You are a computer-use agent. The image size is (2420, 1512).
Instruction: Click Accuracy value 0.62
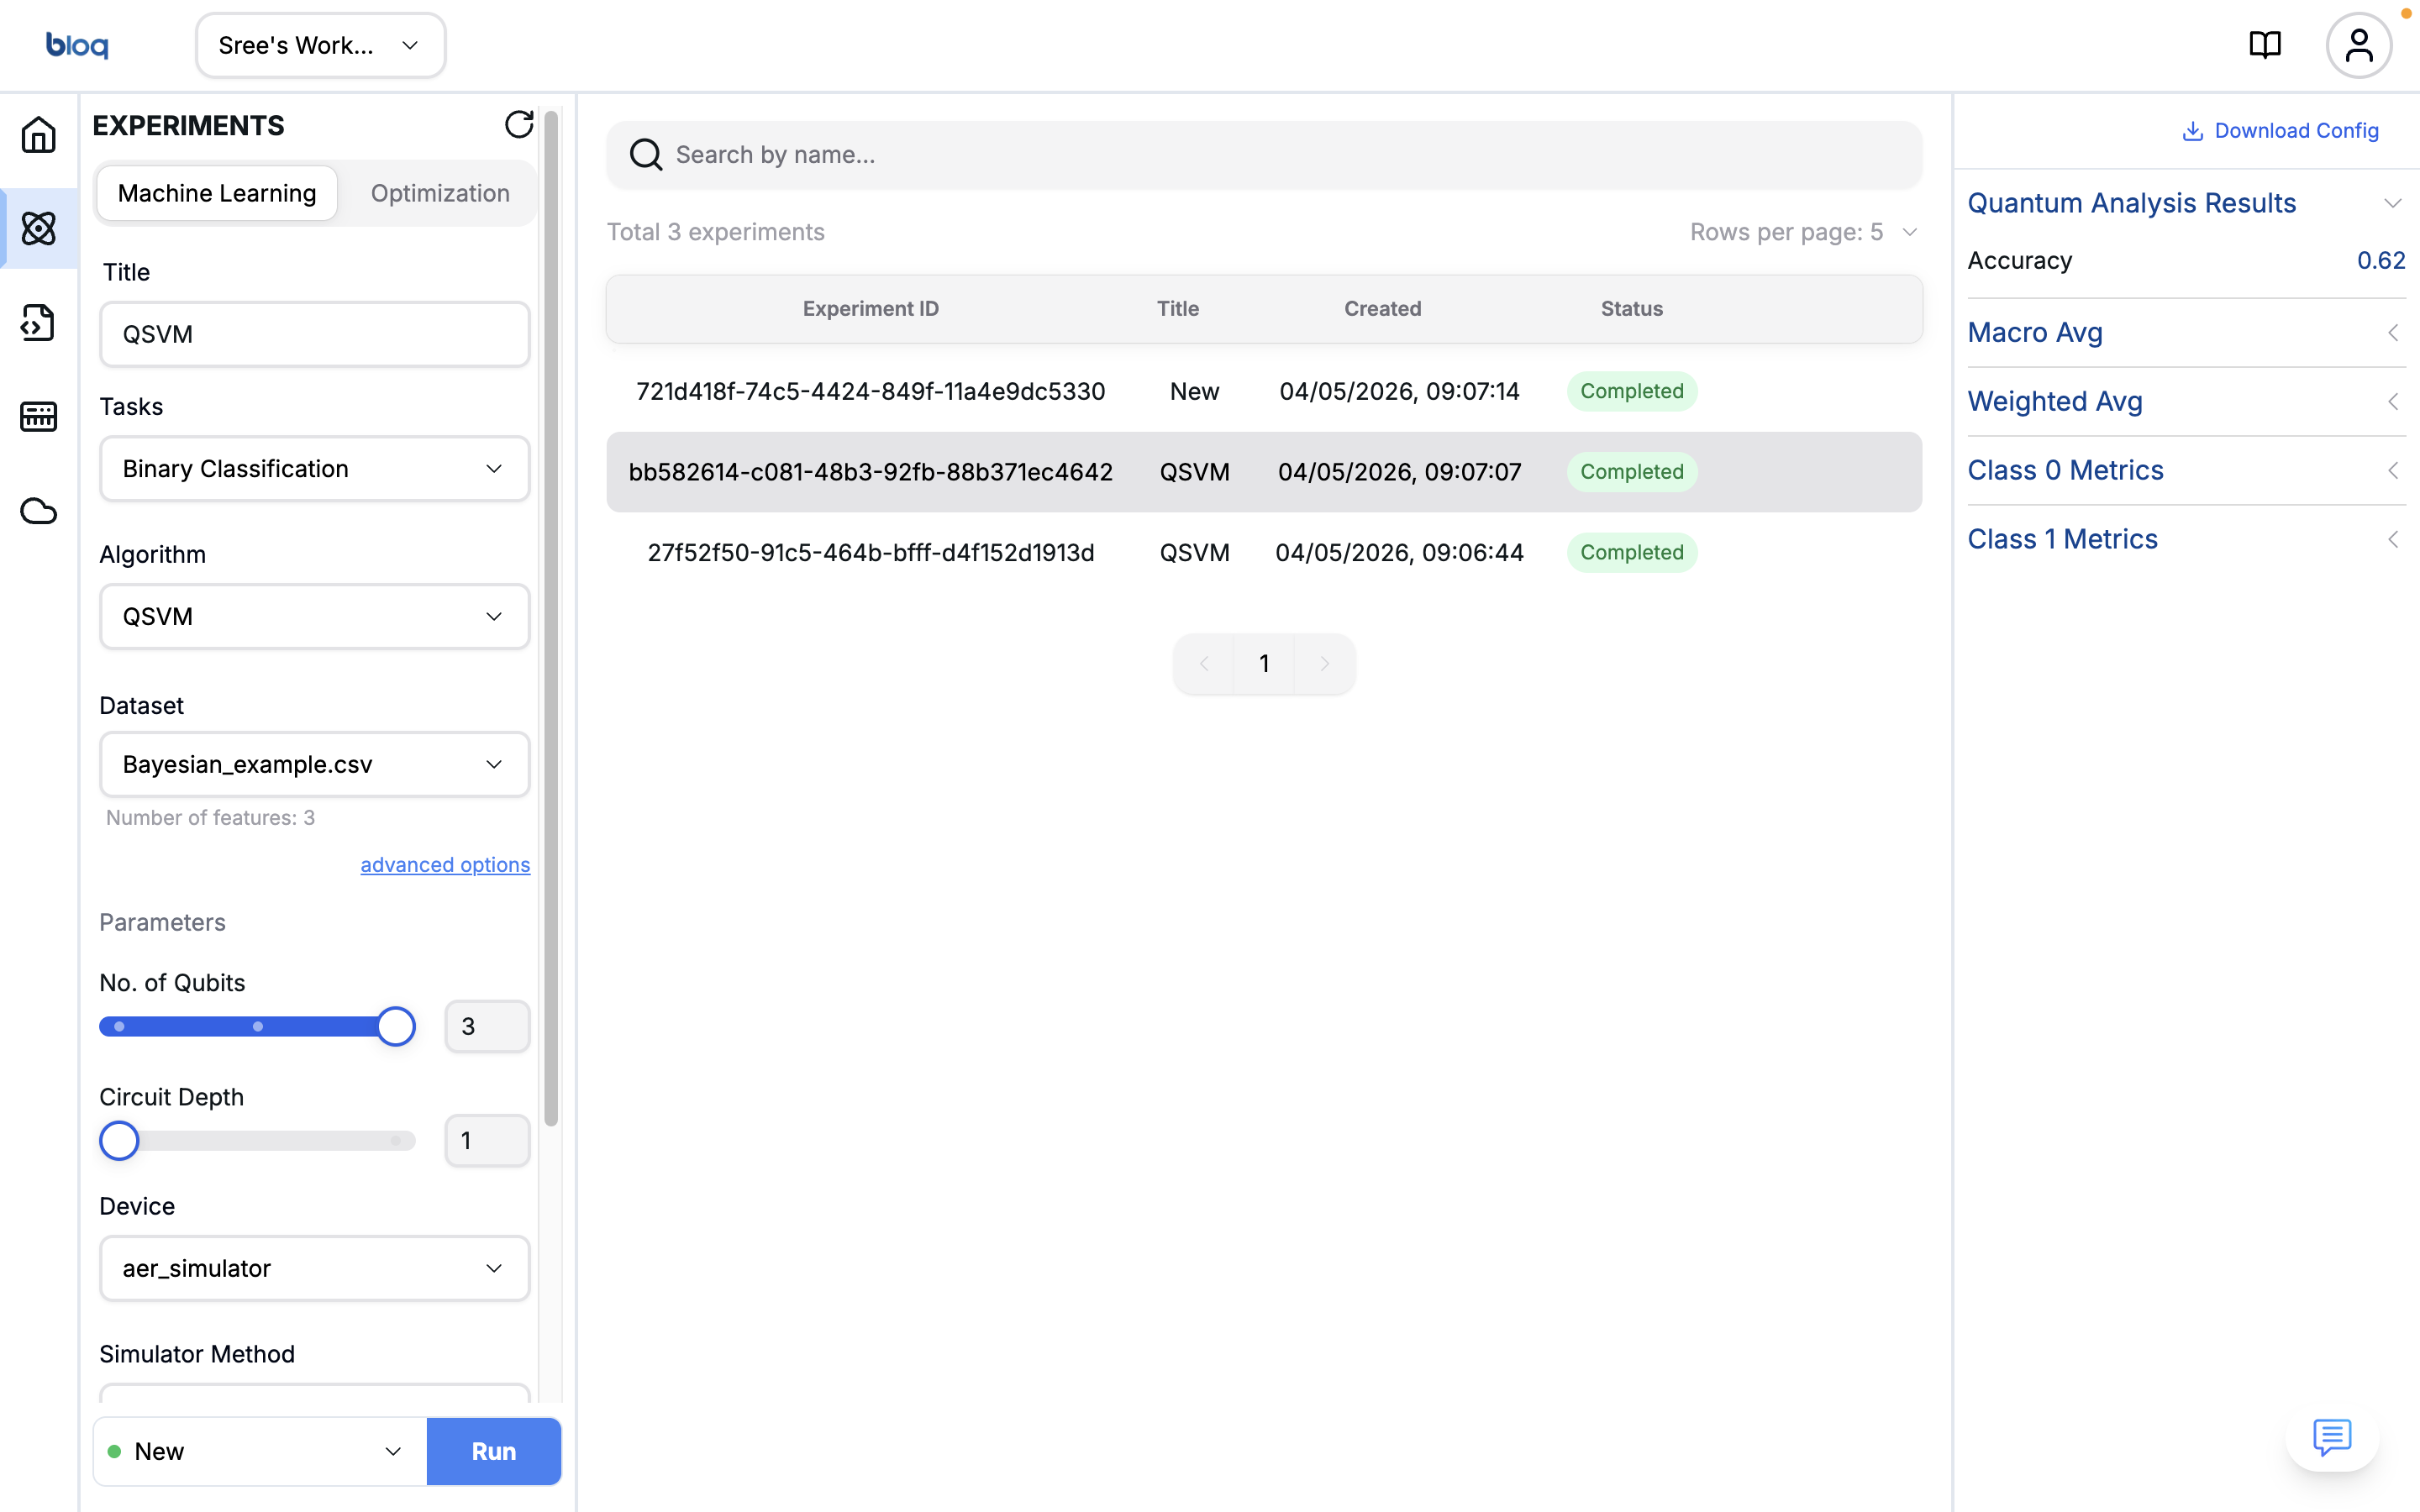2381,261
